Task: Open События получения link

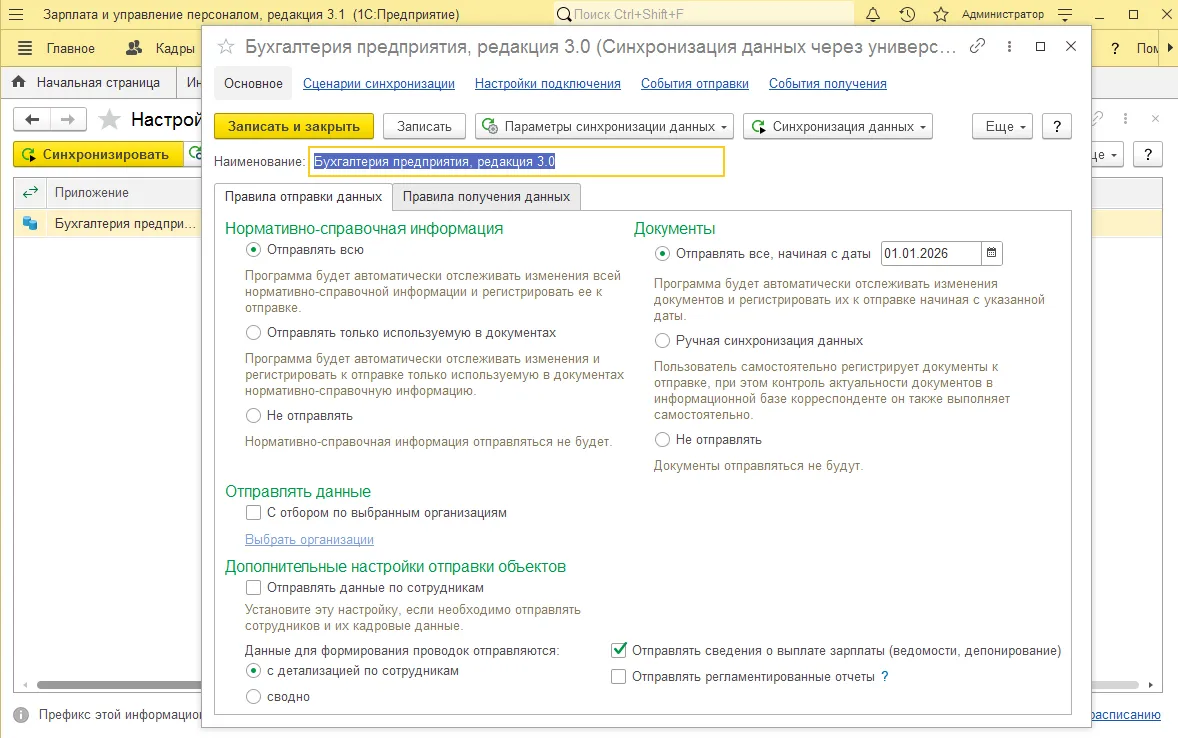Action: [828, 83]
